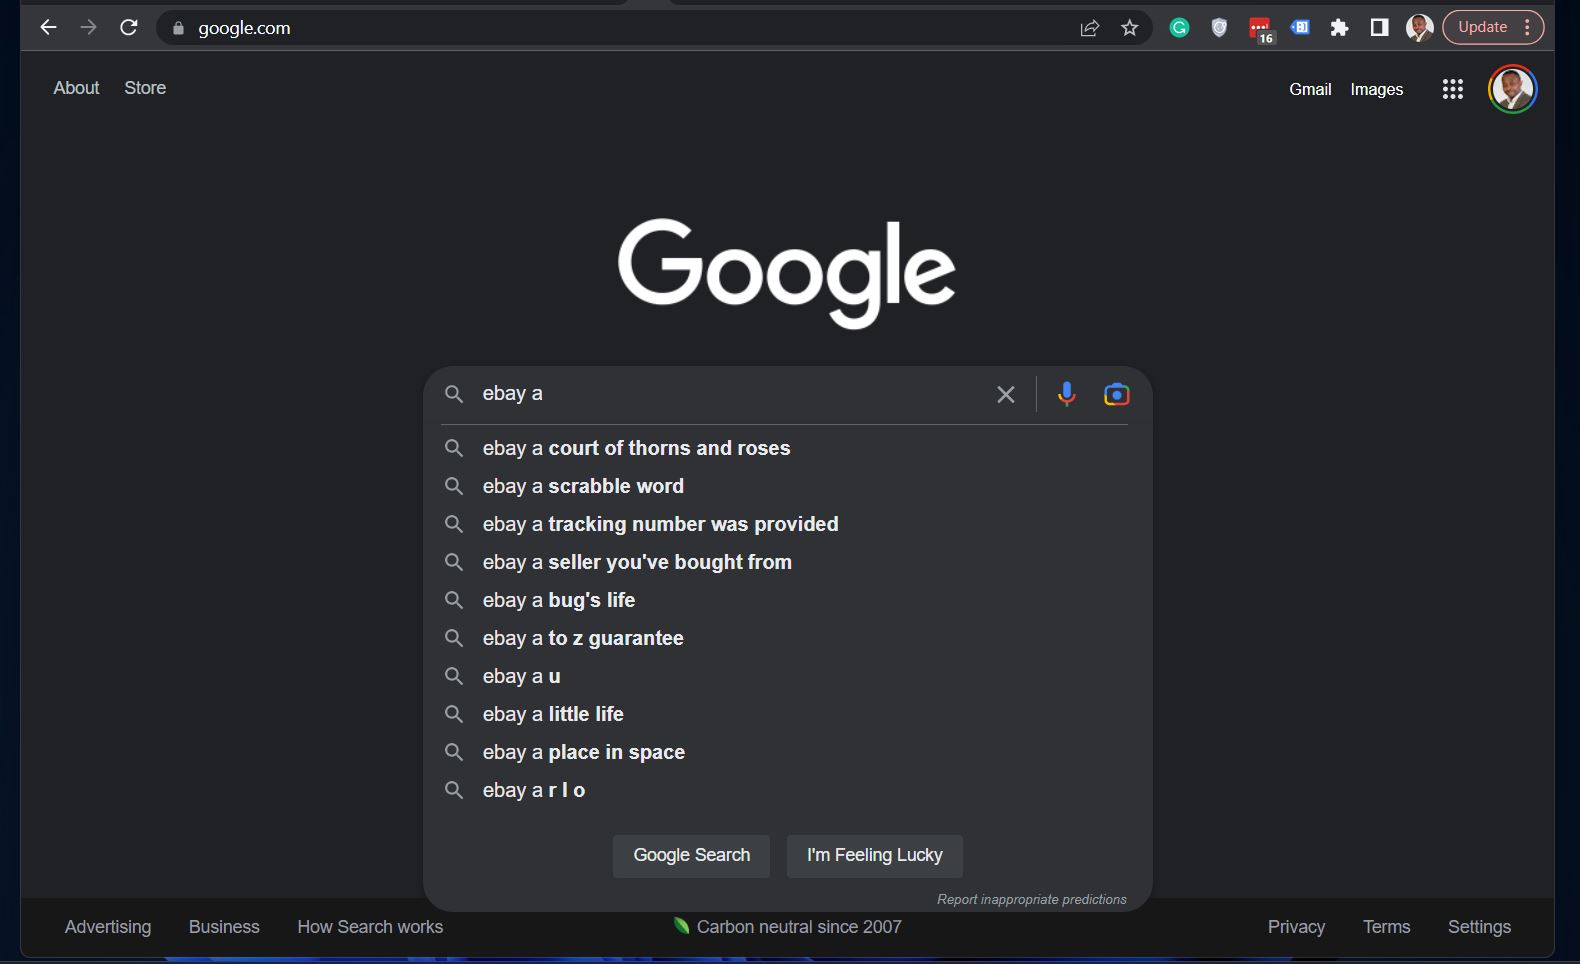Bookmark this page with the star icon

coord(1130,28)
